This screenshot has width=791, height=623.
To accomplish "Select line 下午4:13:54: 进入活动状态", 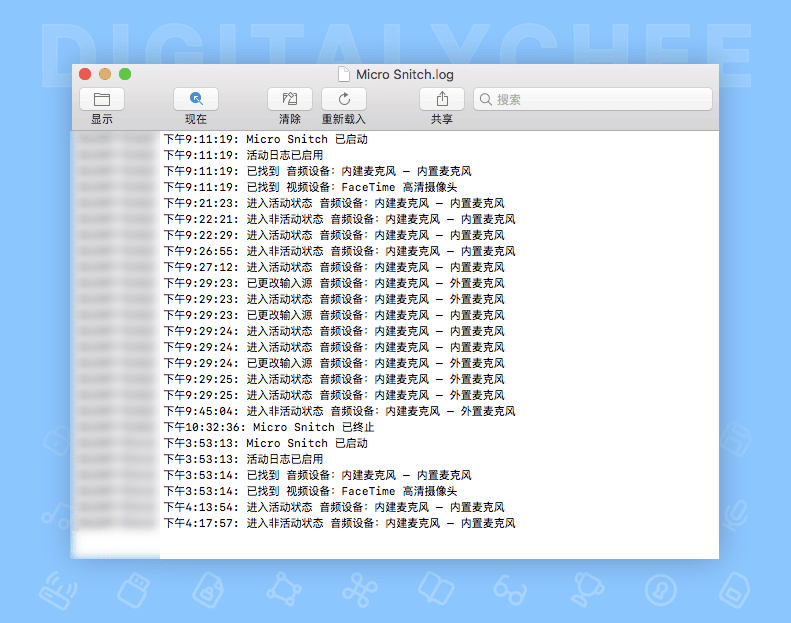I will 334,507.
